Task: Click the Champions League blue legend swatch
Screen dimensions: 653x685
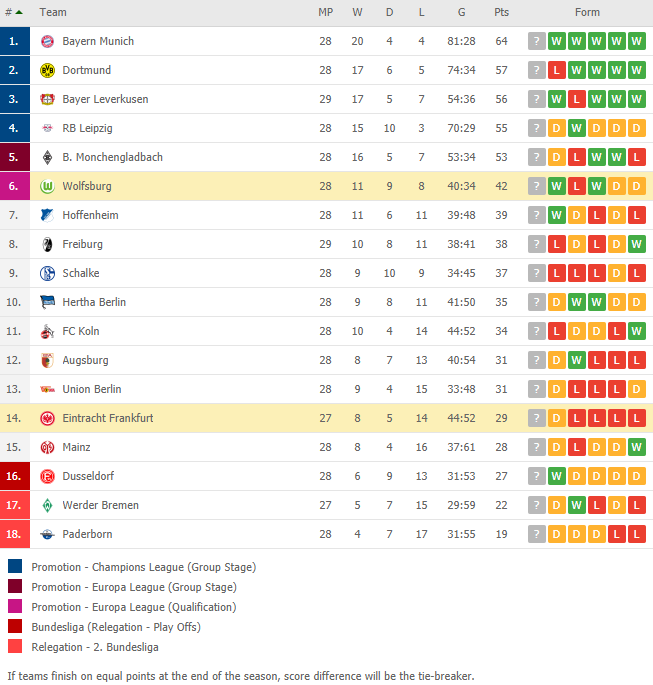Action: tap(15, 566)
